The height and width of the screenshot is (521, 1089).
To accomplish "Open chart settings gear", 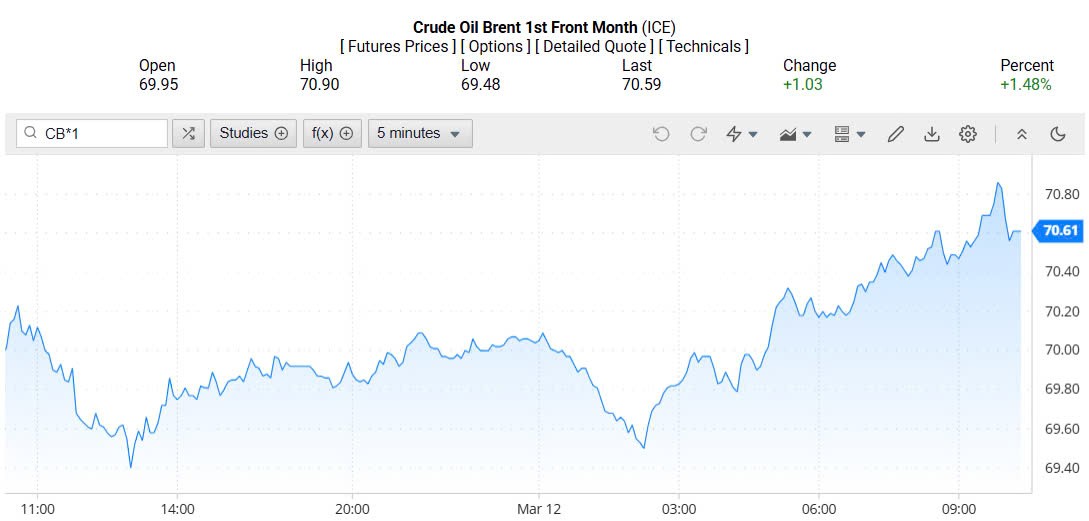I will click(x=967, y=133).
